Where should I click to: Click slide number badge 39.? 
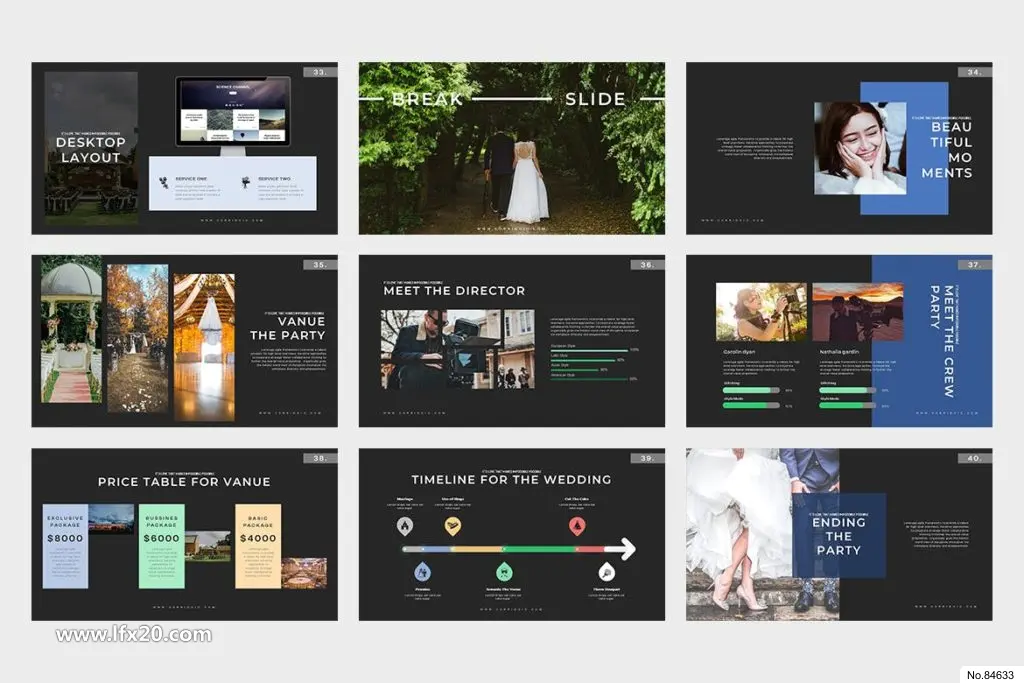(647, 458)
